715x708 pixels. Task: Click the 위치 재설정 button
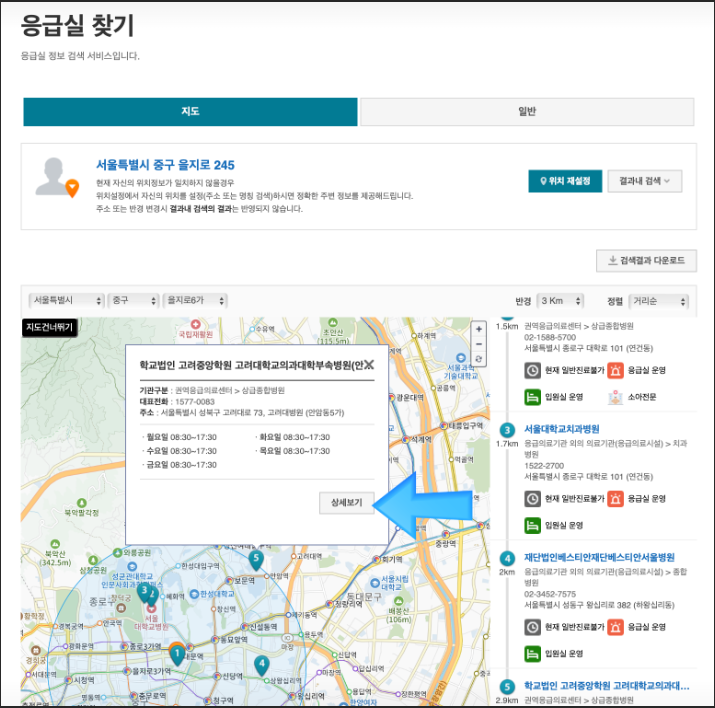pyautogui.click(x=565, y=181)
